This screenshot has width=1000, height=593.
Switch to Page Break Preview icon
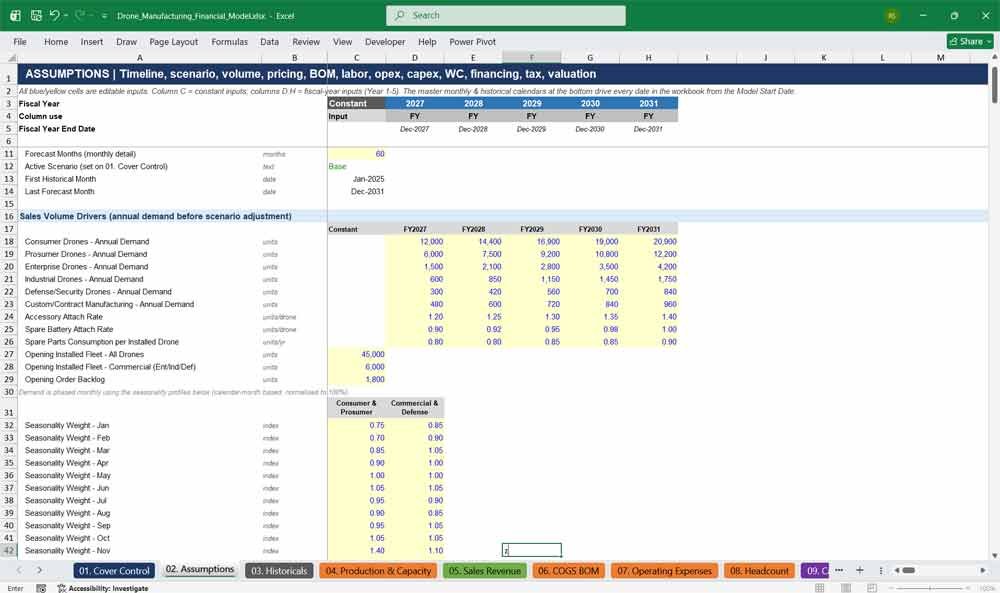[872, 587]
